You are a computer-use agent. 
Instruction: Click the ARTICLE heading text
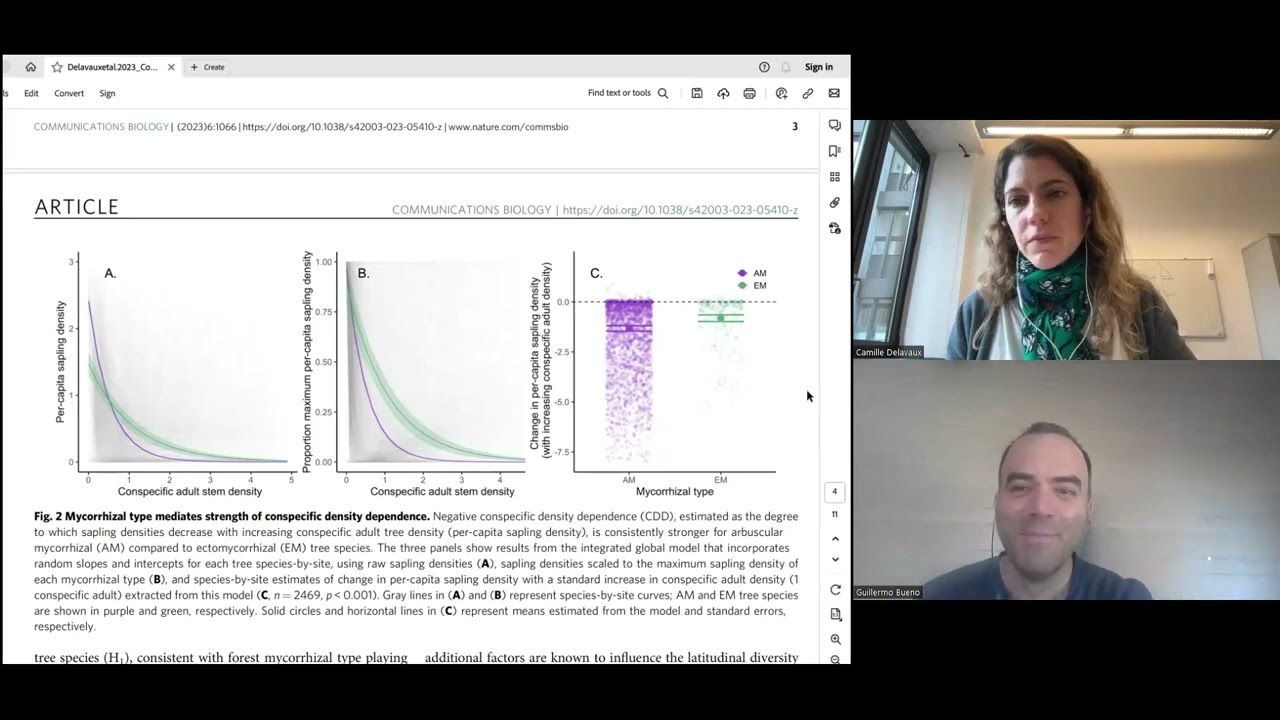76,207
